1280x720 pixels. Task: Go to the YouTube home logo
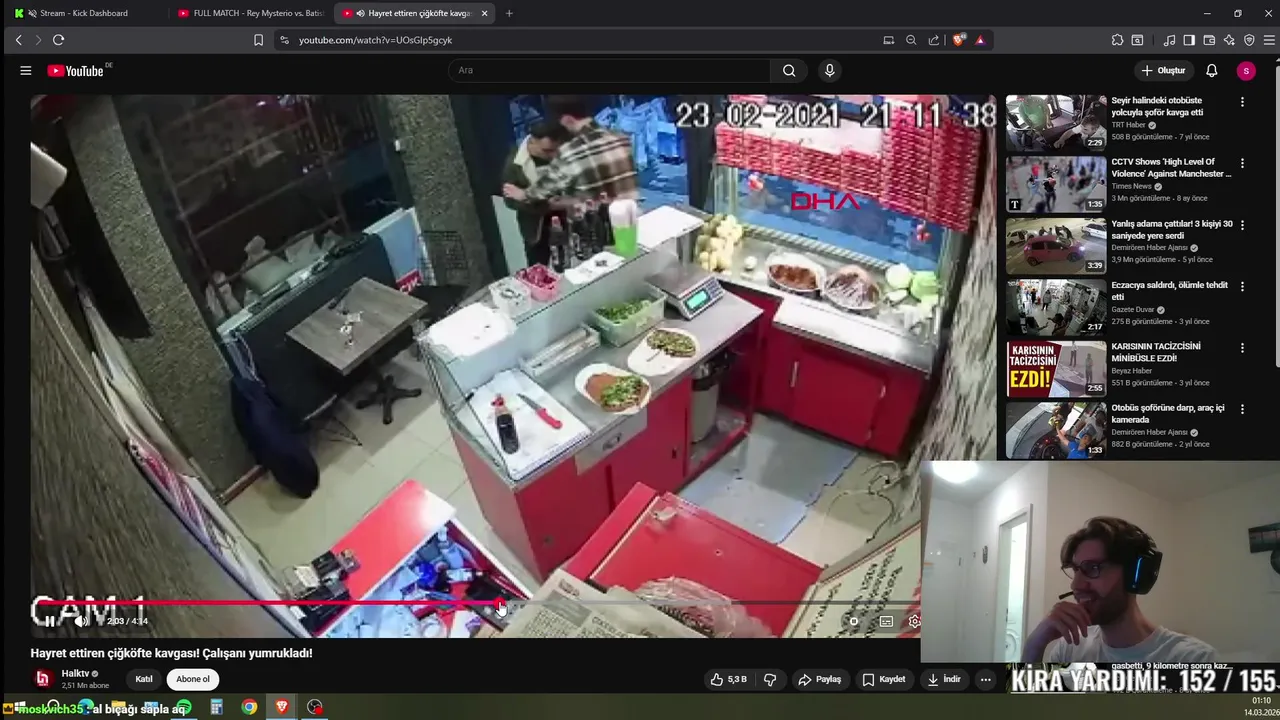coord(76,71)
